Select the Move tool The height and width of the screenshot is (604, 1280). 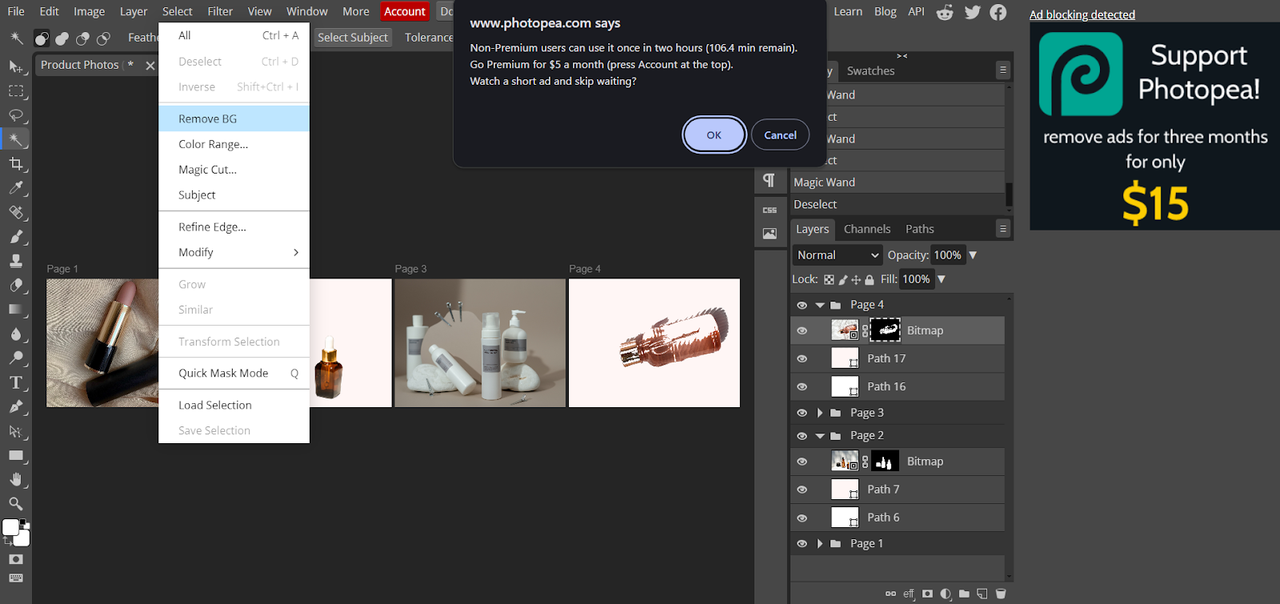coord(16,66)
